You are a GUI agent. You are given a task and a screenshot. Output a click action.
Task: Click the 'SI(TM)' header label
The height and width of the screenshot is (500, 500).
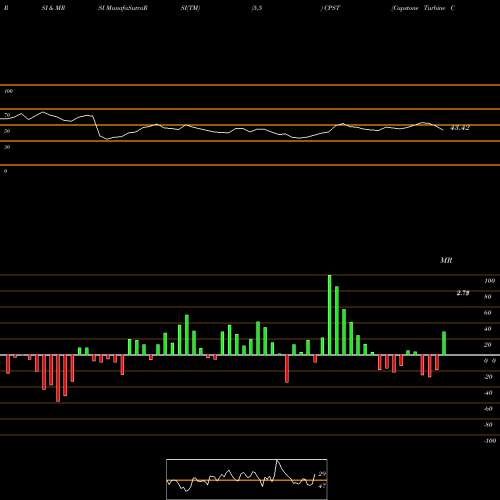click(x=190, y=8)
